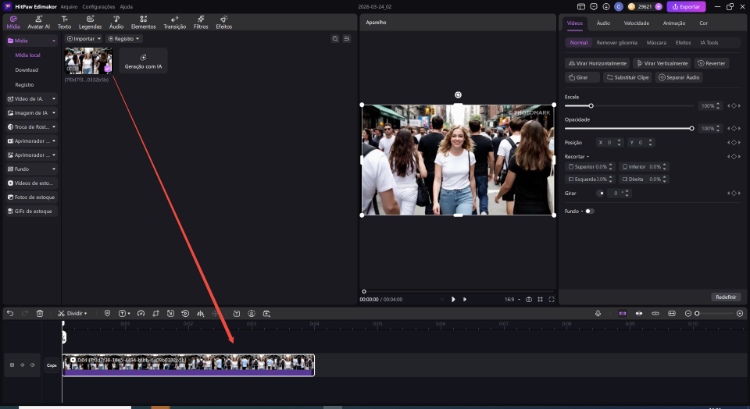Click the Escala slider handle
Viewport: 750px width, 409px height.
[x=591, y=106]
